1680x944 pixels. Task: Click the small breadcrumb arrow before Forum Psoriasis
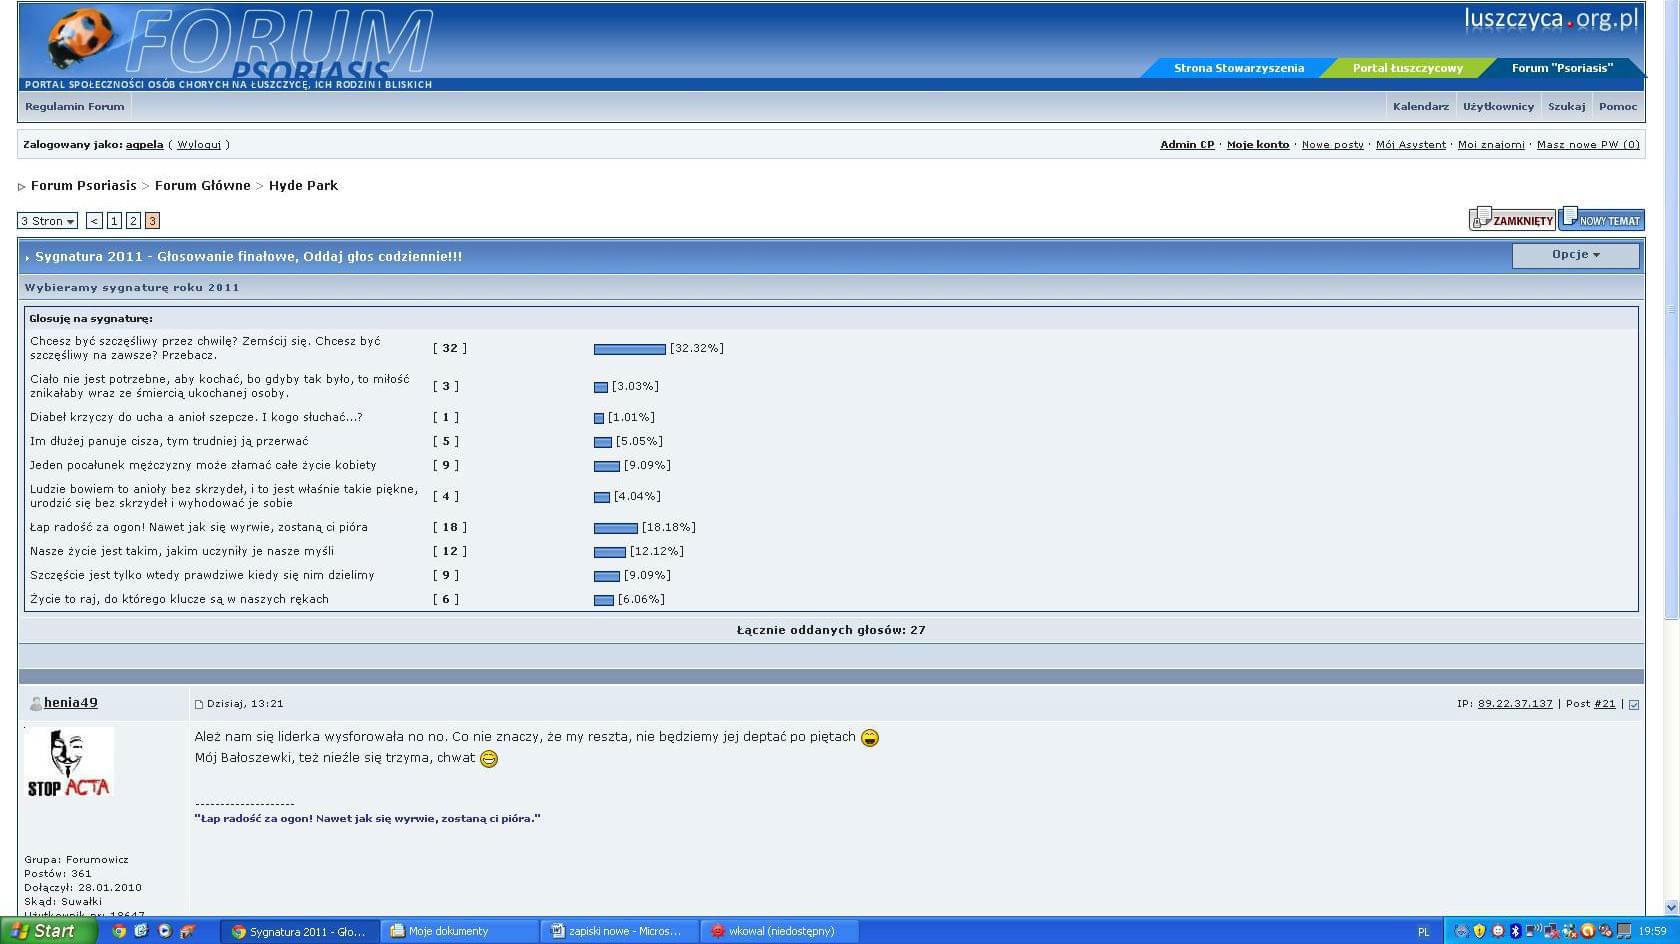coord(22,187)
